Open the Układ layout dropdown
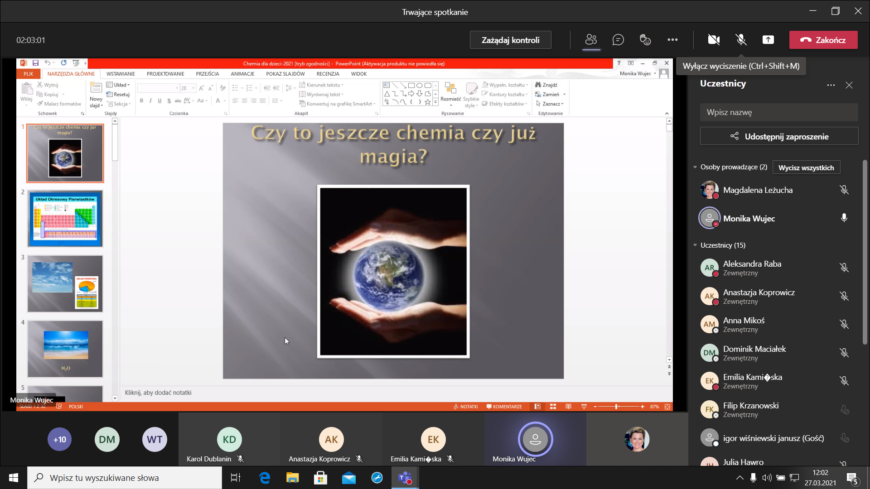The image size is (870, 489). click(x=118, y=85)
